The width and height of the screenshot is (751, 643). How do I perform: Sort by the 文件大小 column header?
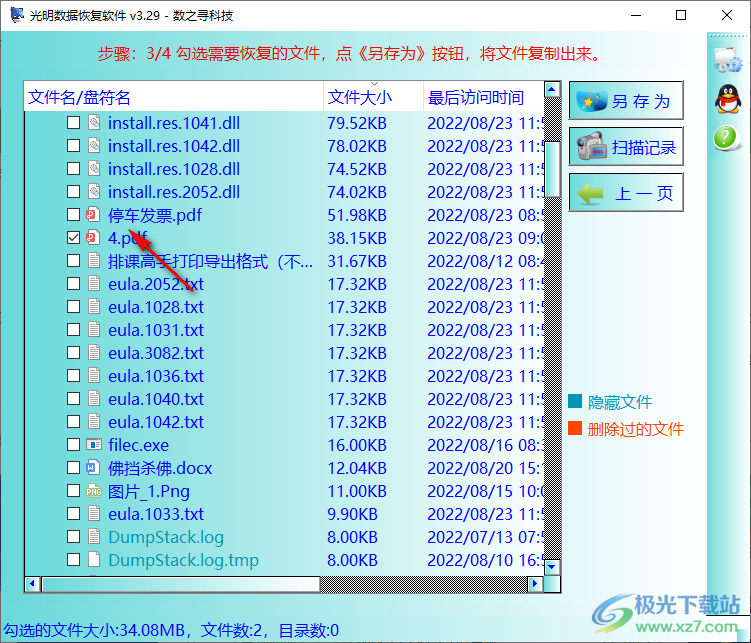coord(374,97)
